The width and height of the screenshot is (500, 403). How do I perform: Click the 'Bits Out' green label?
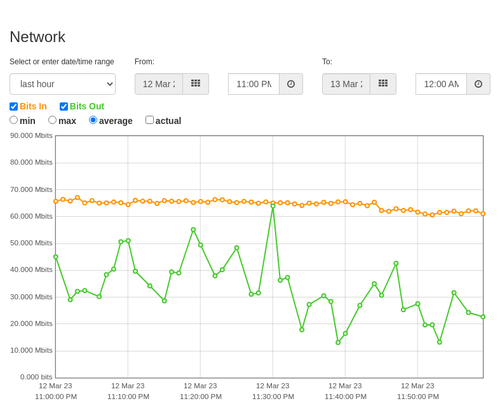[x=87, y=106]
